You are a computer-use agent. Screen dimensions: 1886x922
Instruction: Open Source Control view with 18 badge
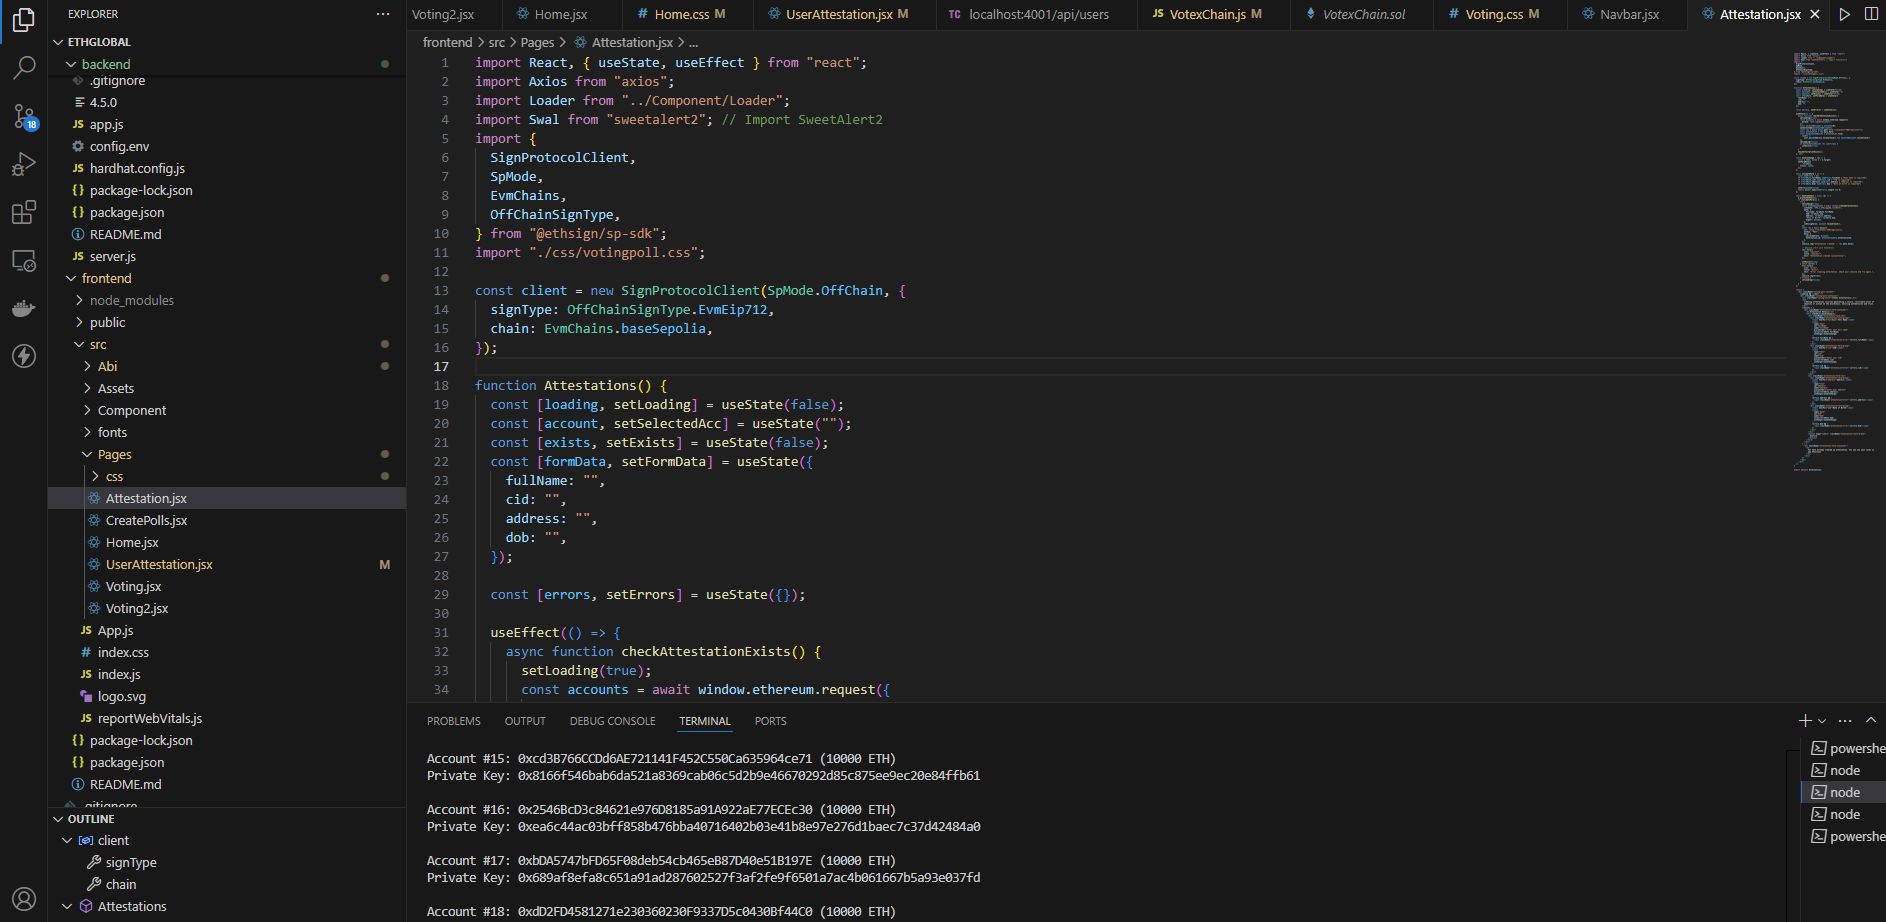click(x=23, y=116)
